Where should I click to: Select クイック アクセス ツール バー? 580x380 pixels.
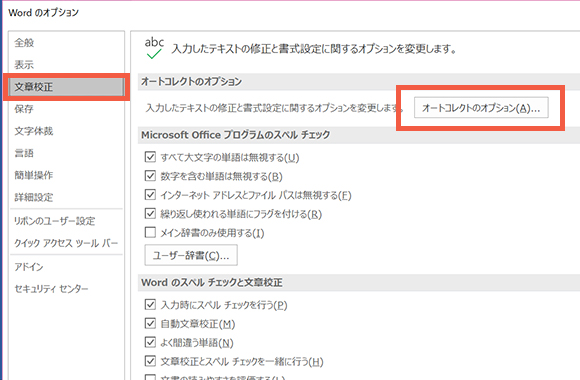(66, 243)
